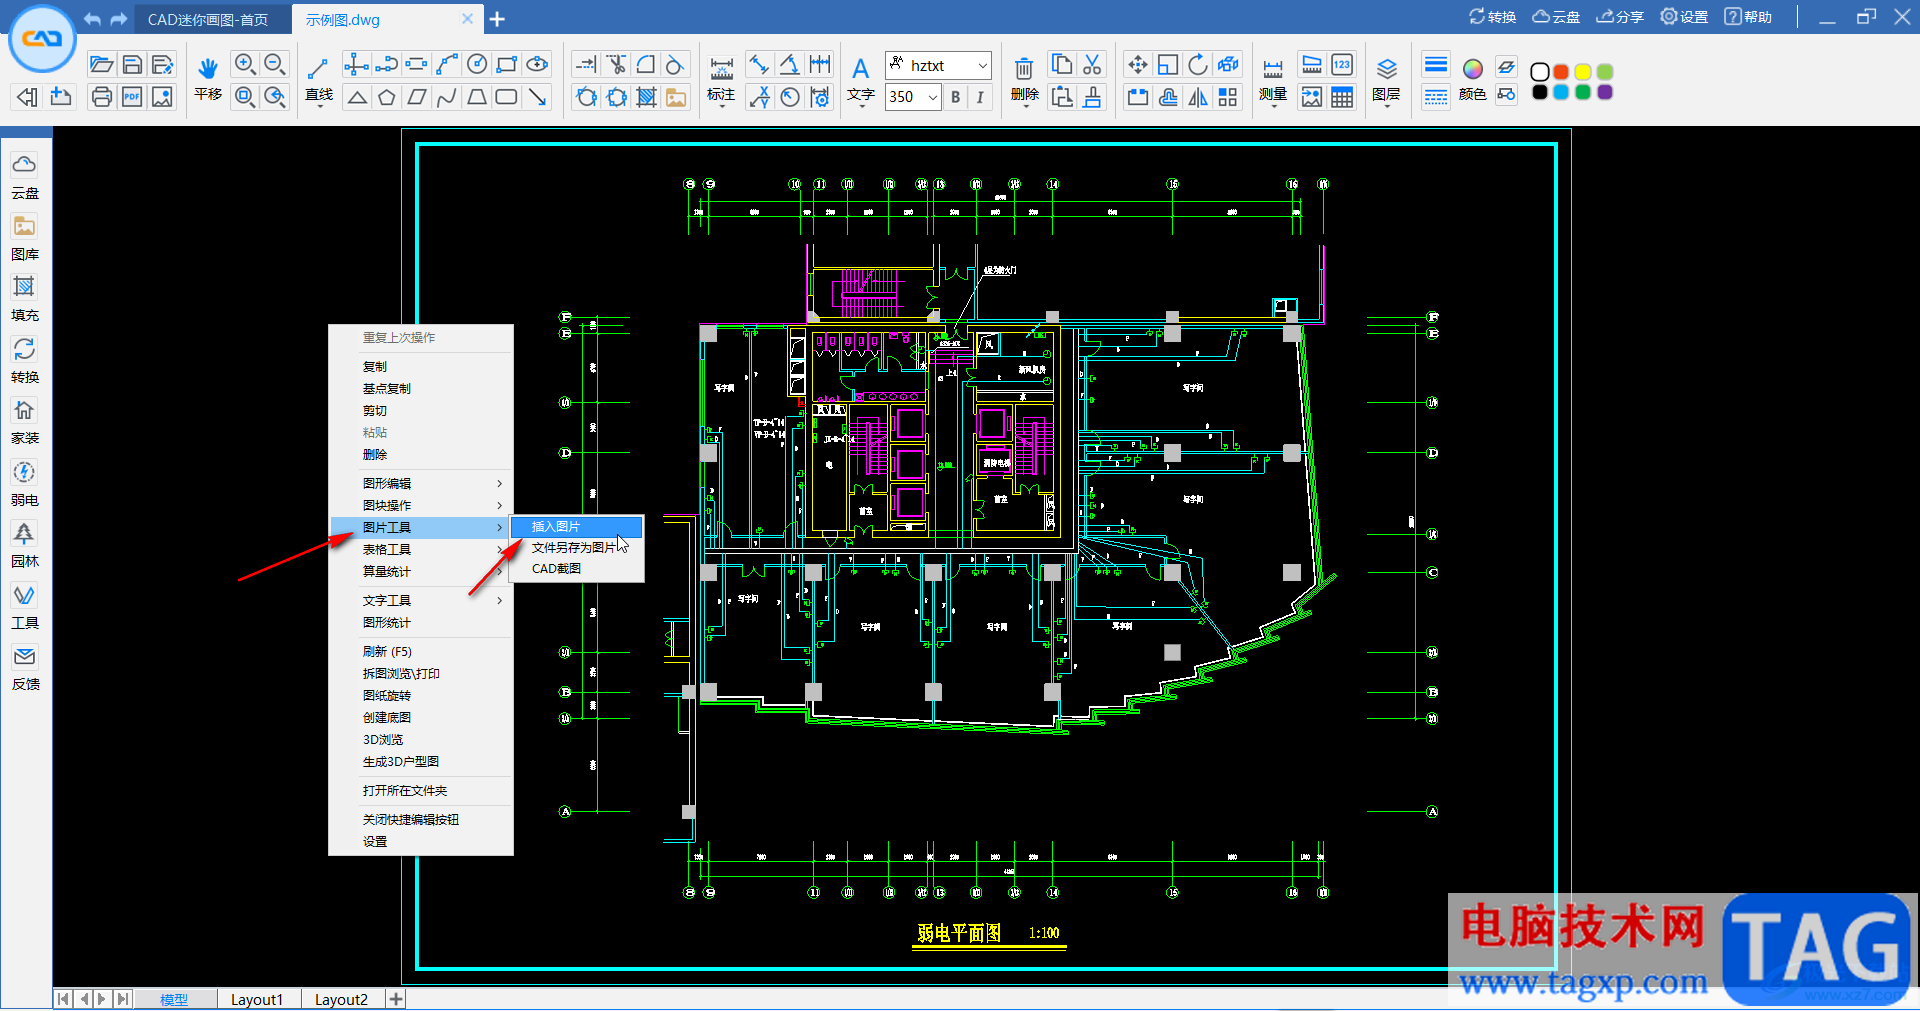Choose 文件另存为图片 from the submenu
The height and width of the screenshot is (1011, 1920).
[577, 547]
